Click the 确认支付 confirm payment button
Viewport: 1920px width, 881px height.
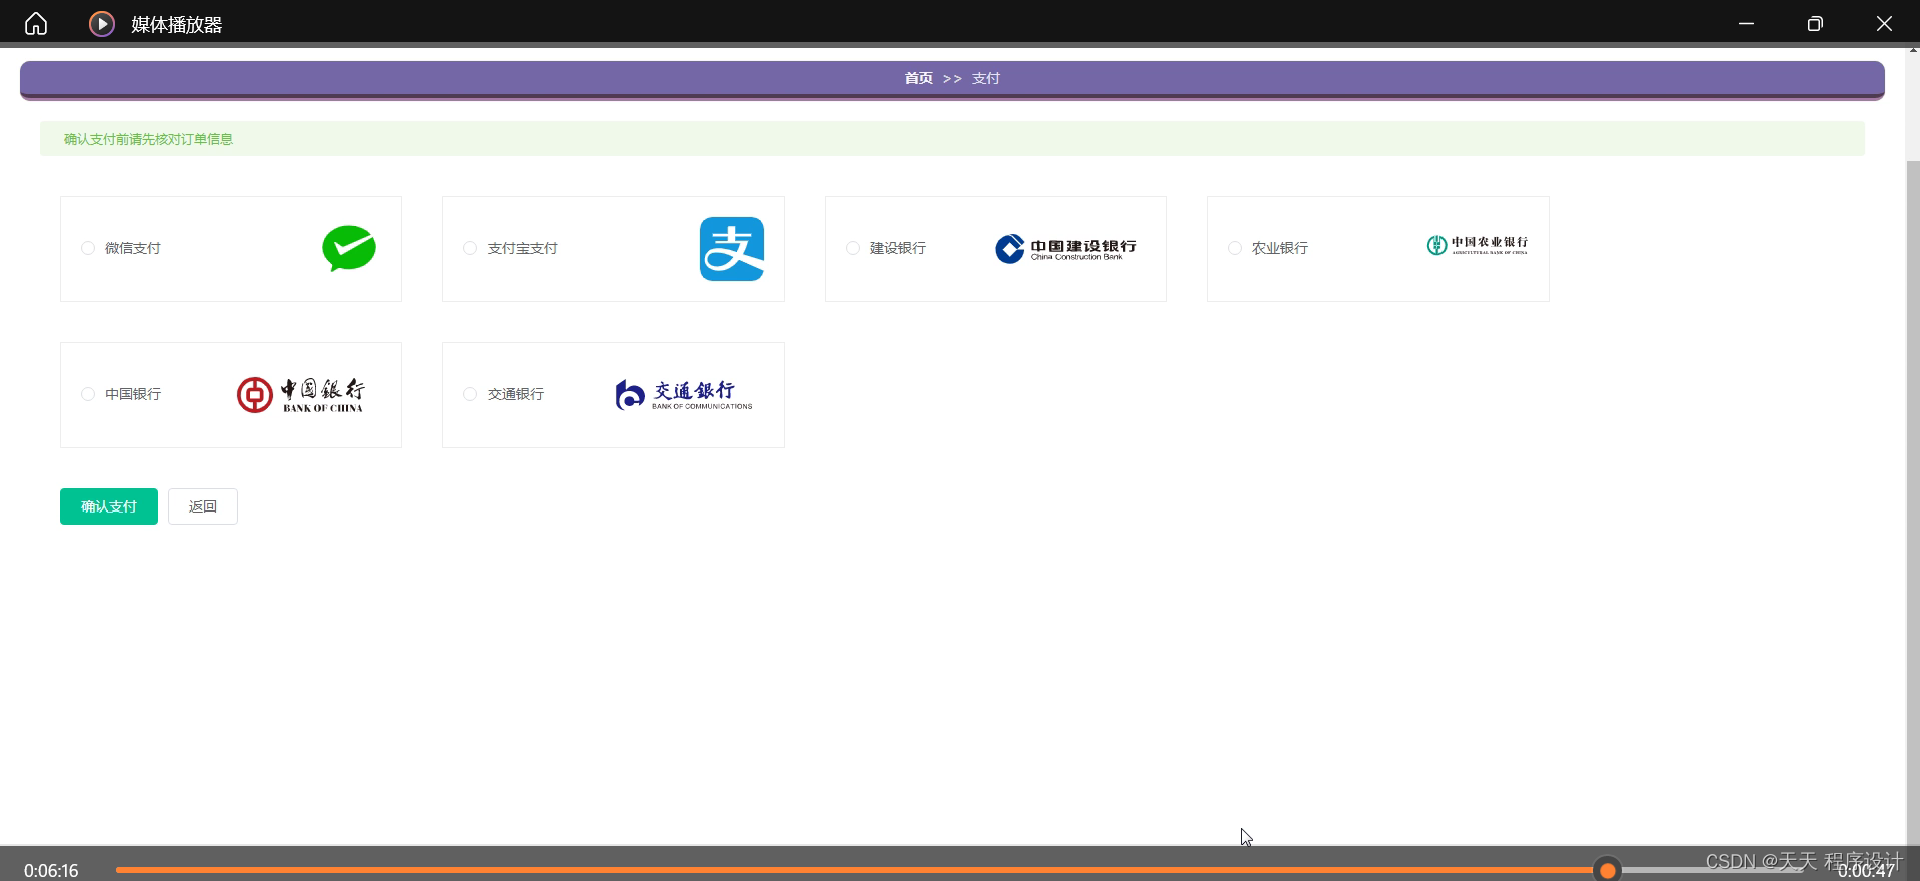point(109,507)
